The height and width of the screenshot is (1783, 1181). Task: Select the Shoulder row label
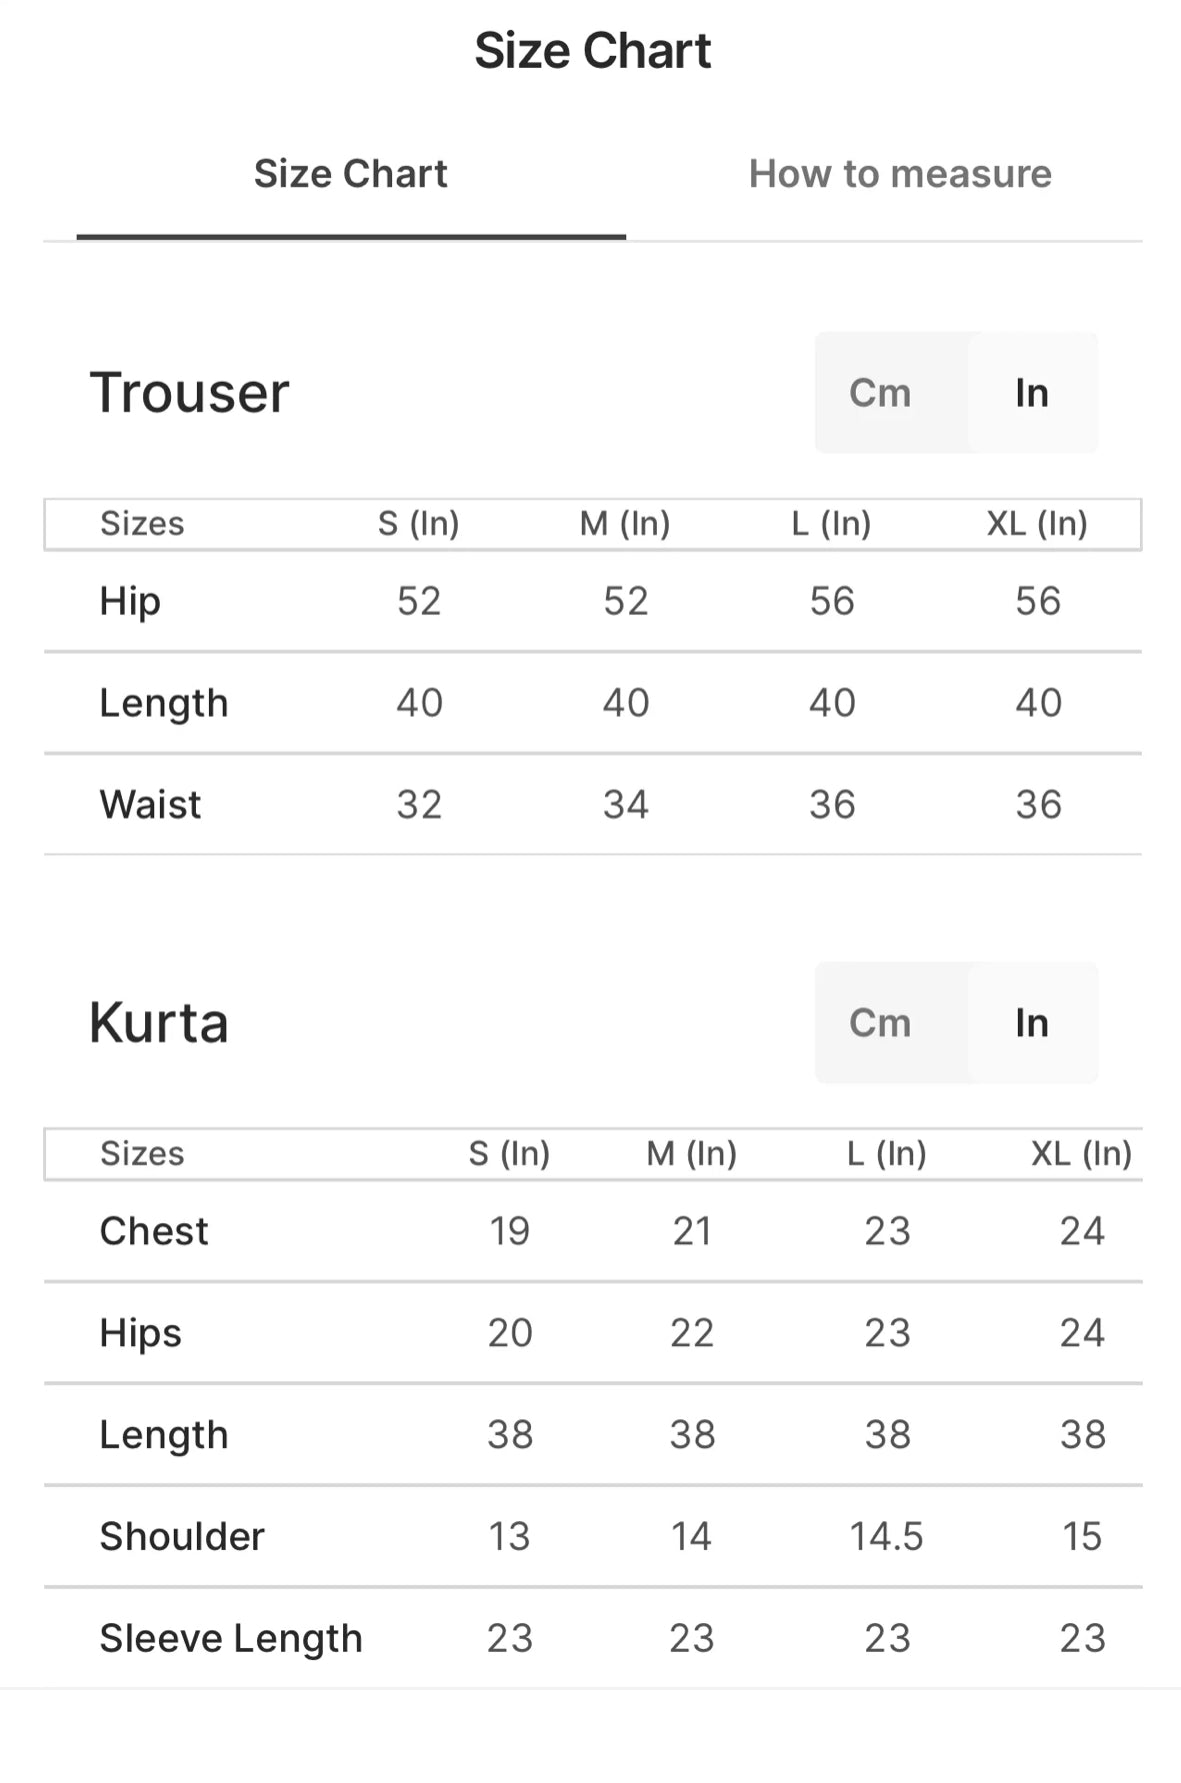[x=182, y=1536]
